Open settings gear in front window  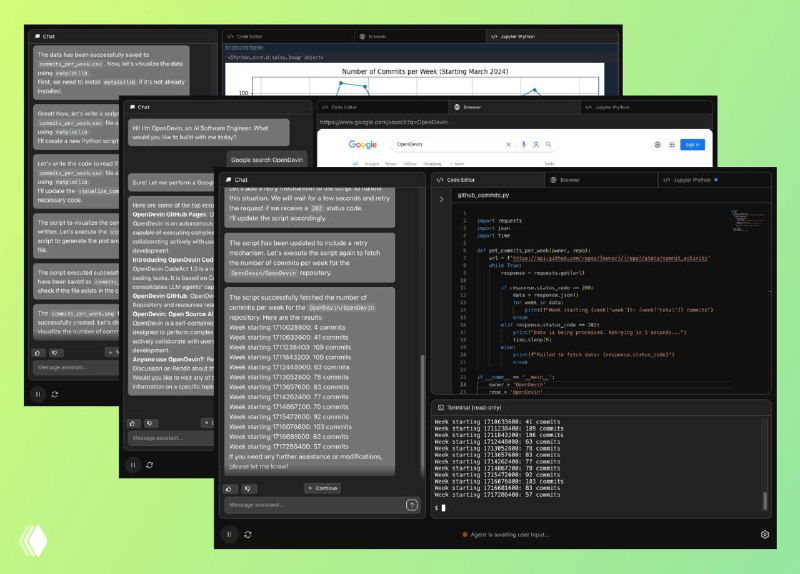[x=764, y=534]
